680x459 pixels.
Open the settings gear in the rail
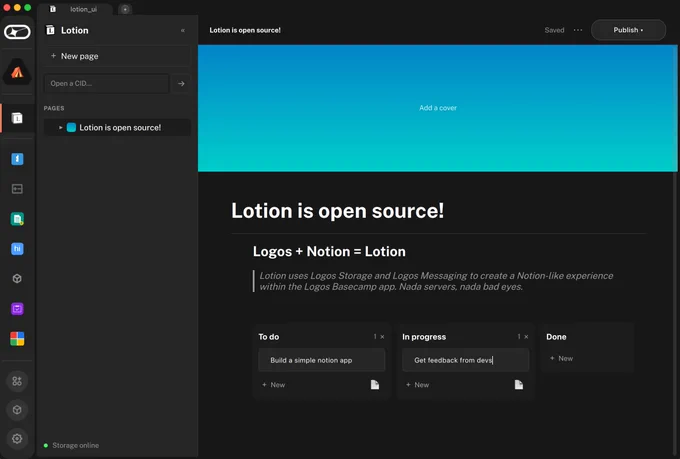17,439
